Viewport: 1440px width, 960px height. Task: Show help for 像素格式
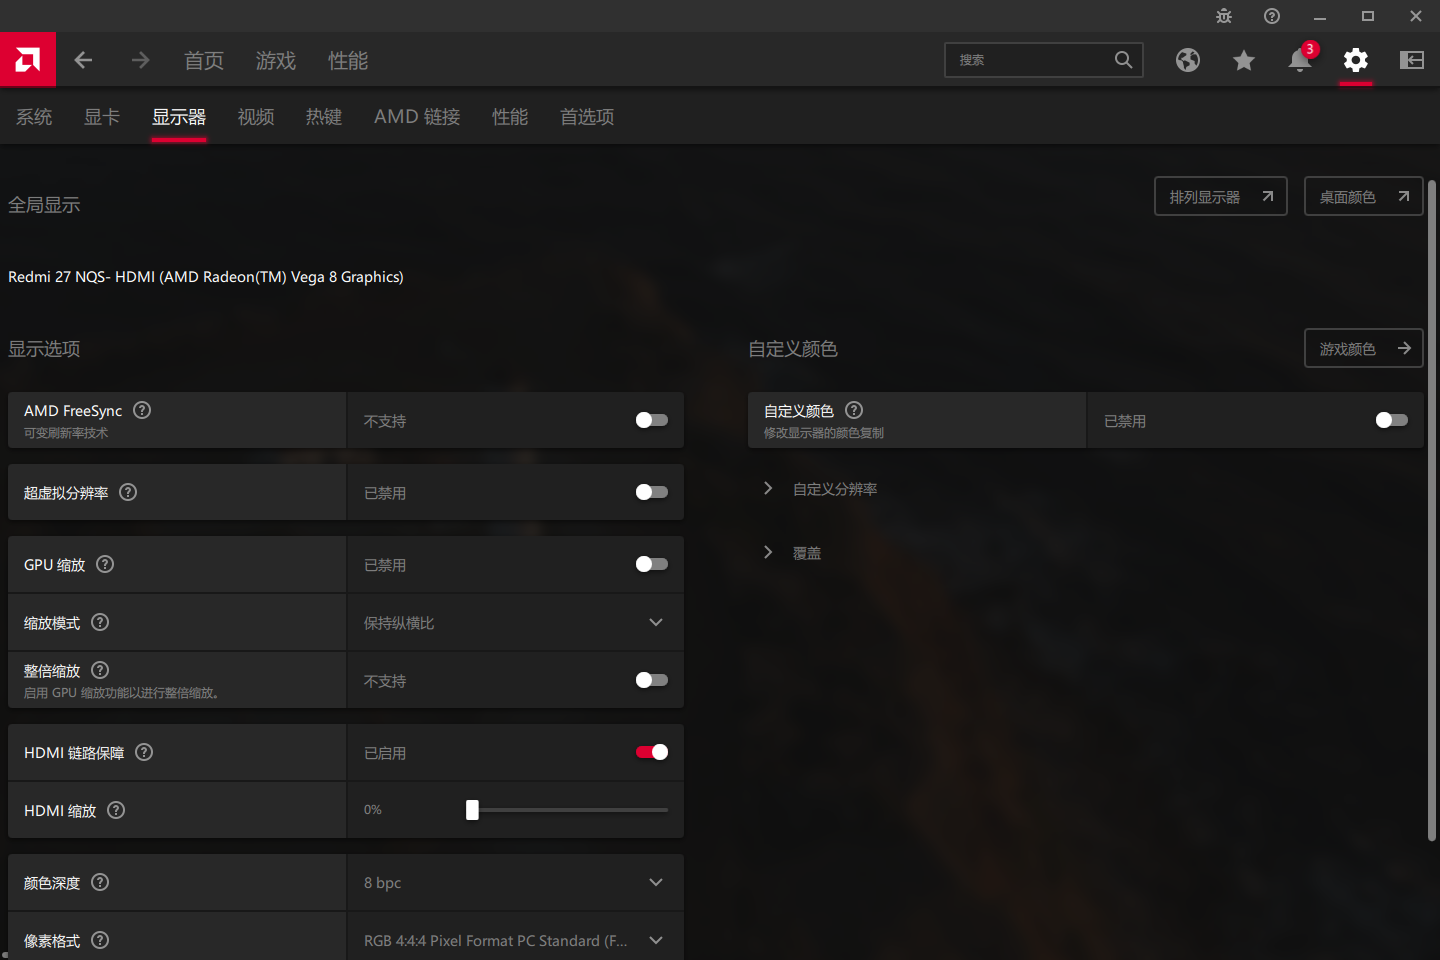(100, 940)
